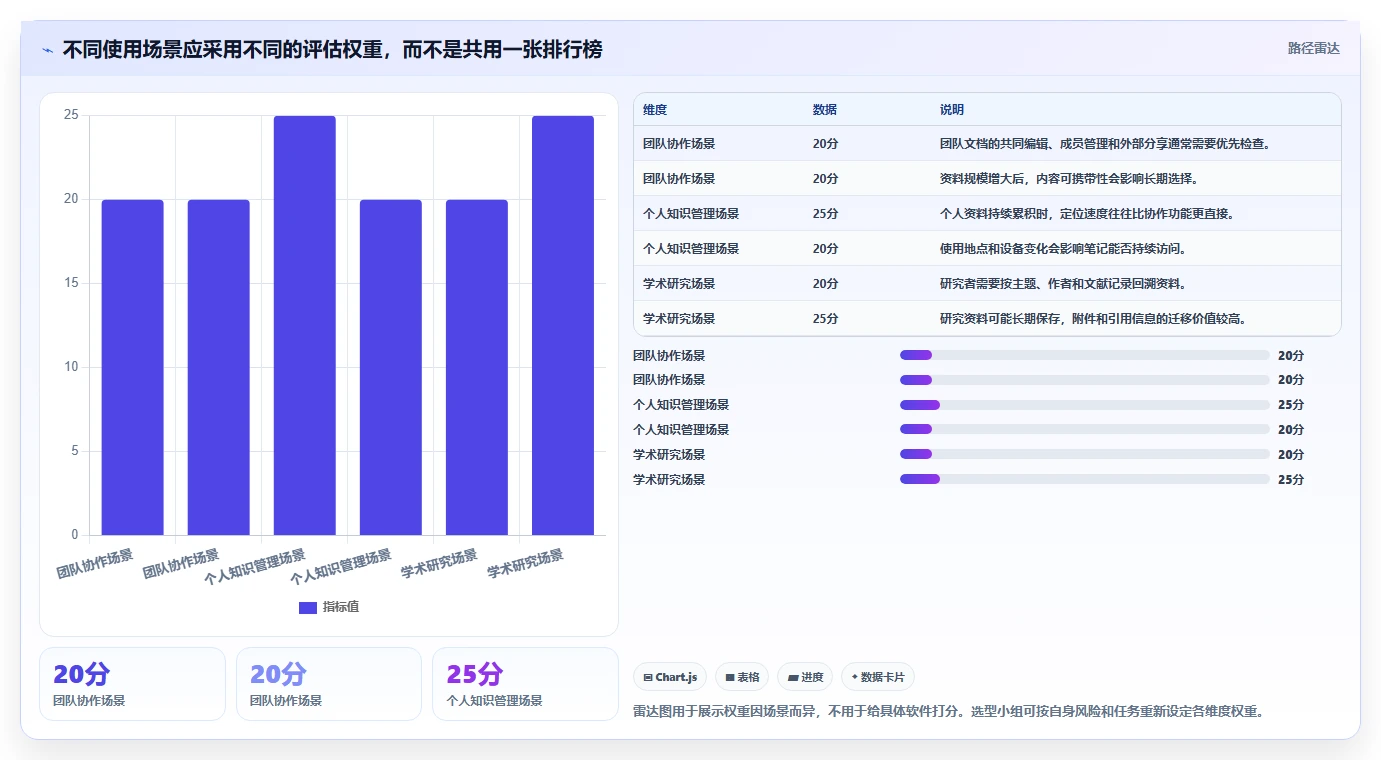Viewport: 1381px width, 760px height.
Task: Open the 25分 个人知识管理场景 data card
Action: pyautogui.click(x=525, y=684)
